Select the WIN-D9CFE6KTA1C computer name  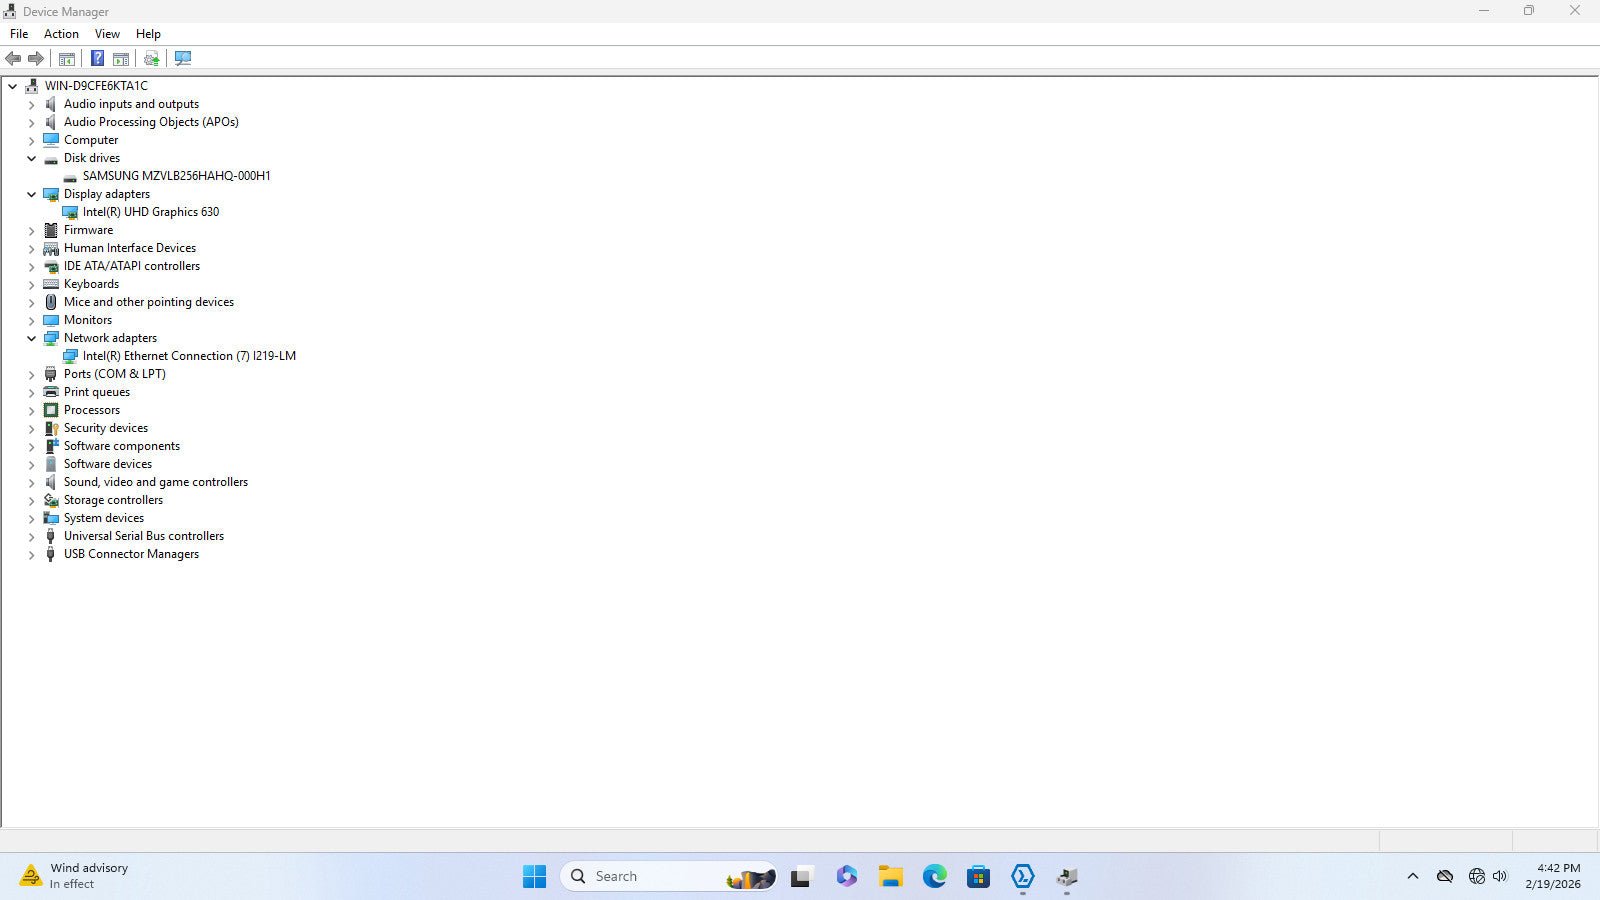click(96, 86)
